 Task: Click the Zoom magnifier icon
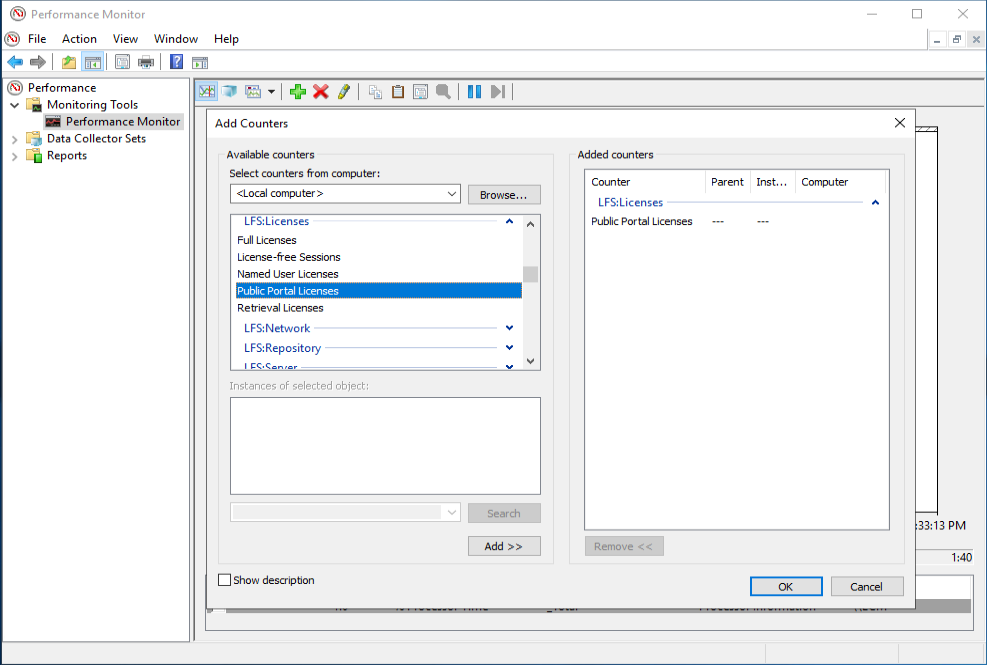pyautogui.click(x=443, y=92)
